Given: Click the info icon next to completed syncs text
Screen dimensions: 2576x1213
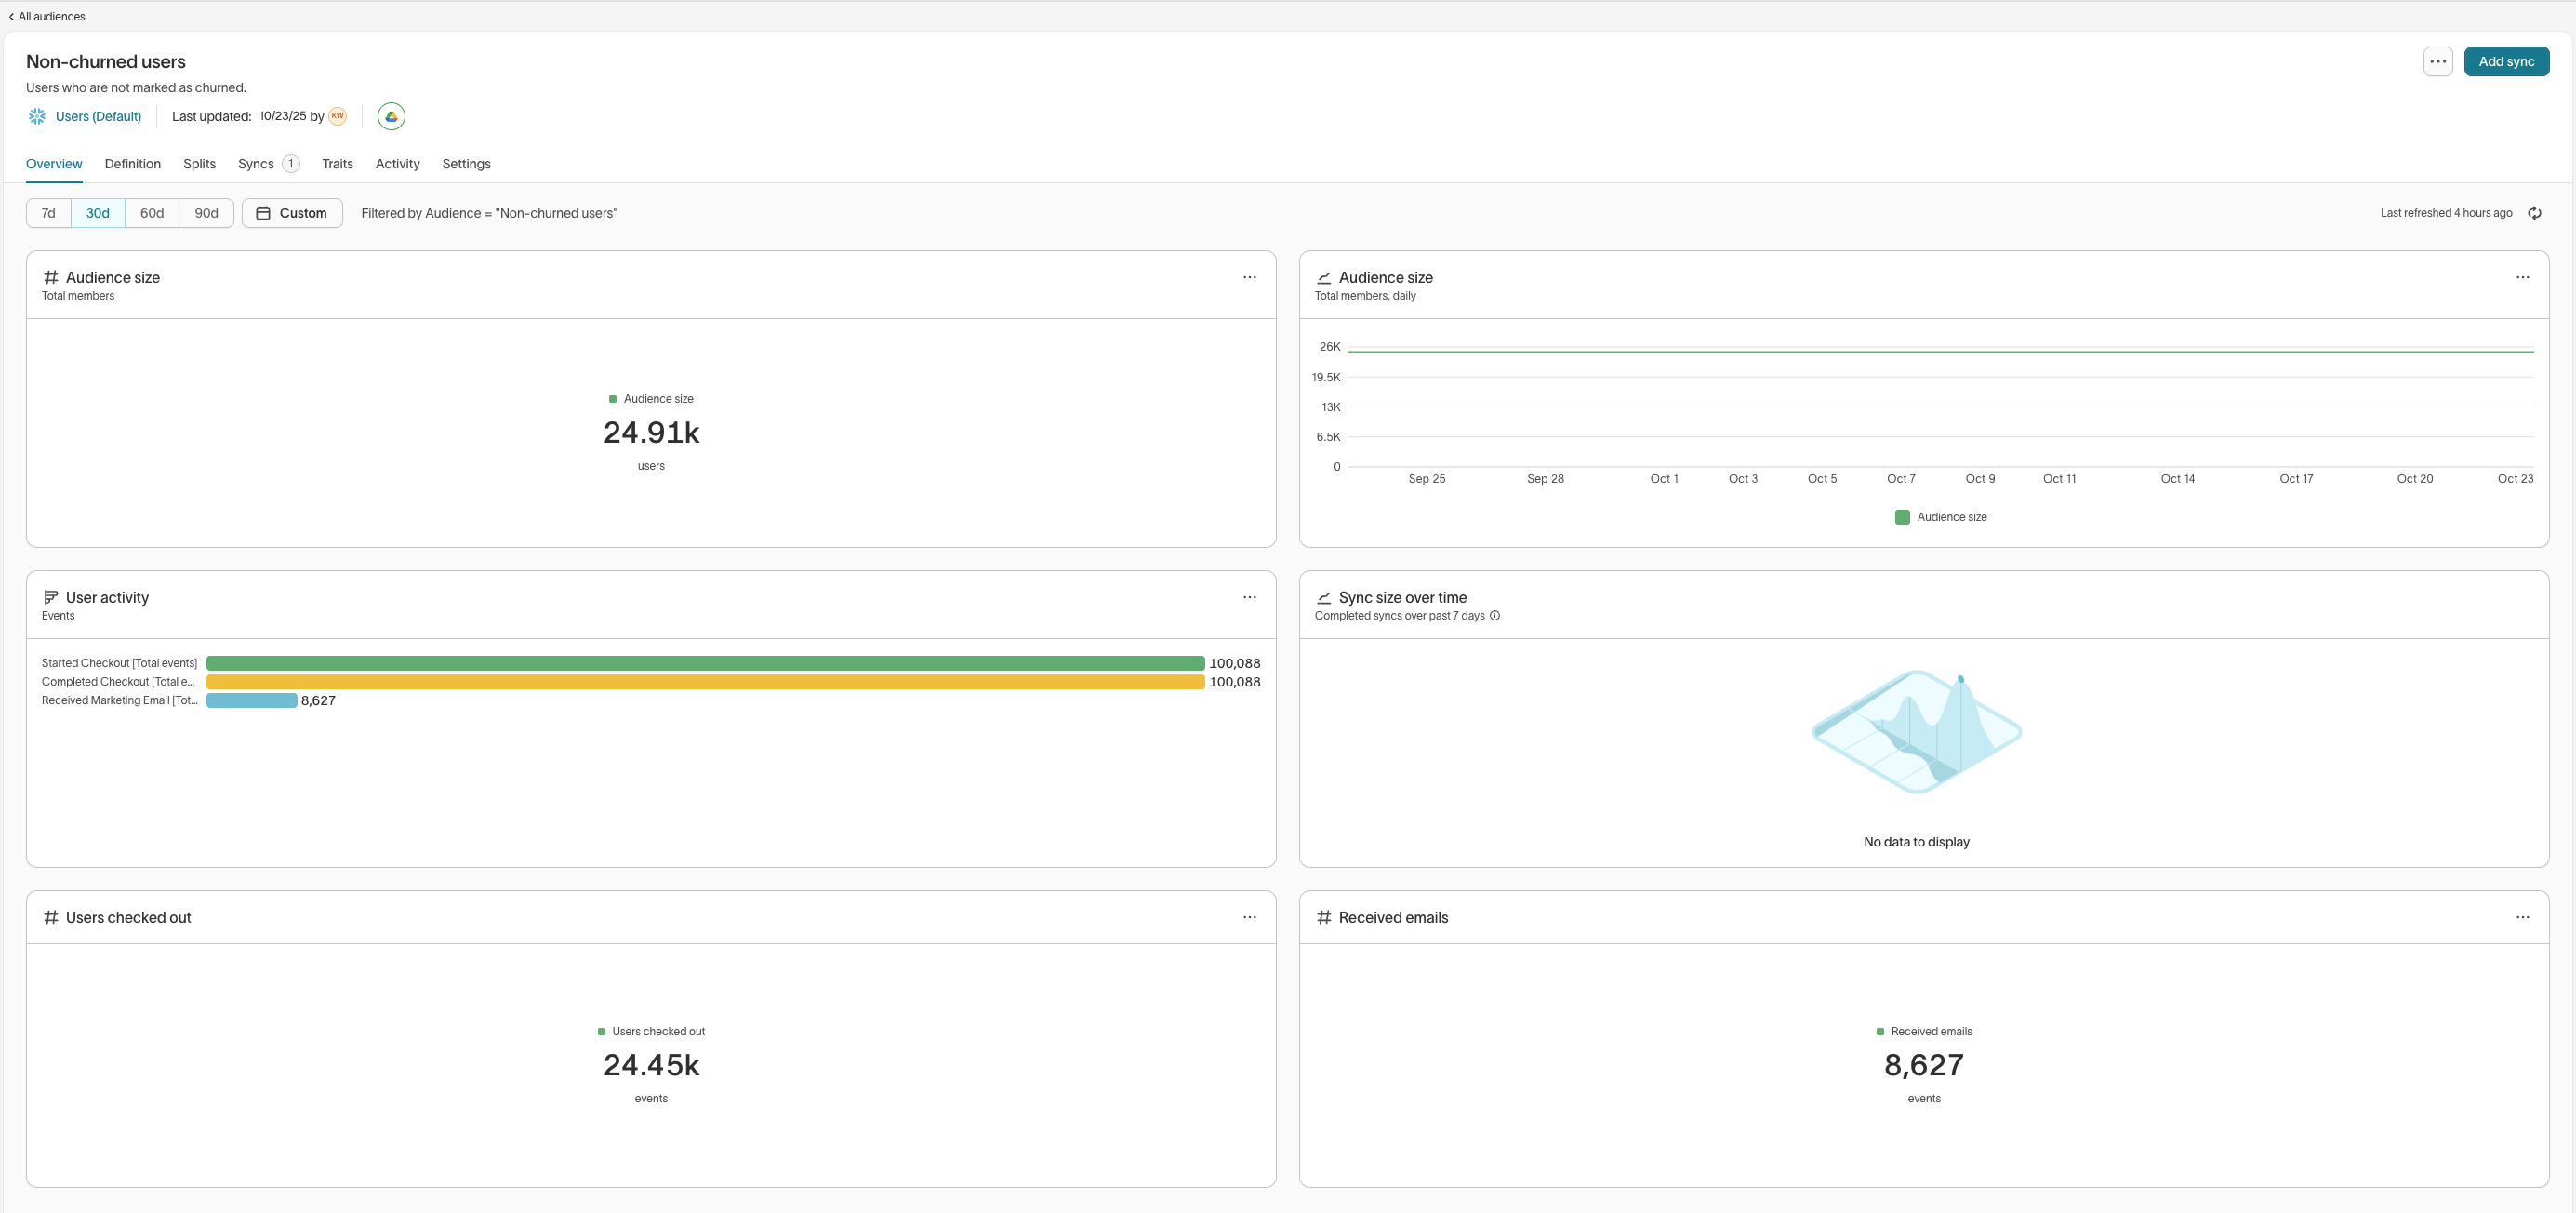Looking at the screenshot, I should (1495, 616).
